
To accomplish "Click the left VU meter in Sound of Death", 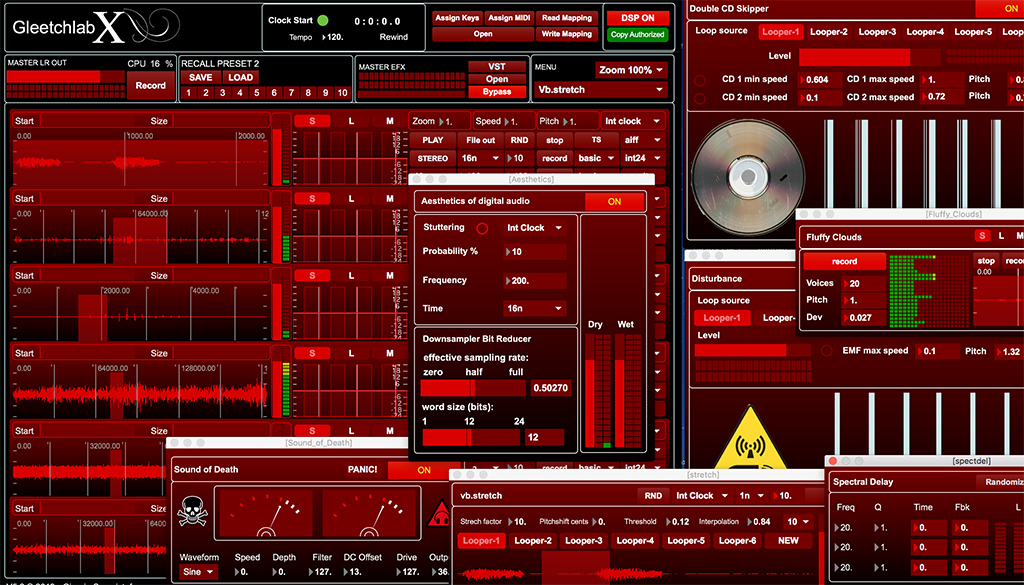I will (x=265, y=513).
